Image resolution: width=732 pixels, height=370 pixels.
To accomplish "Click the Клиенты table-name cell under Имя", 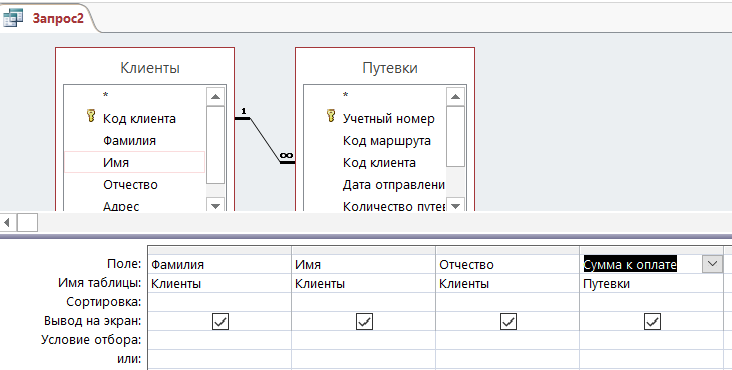I will 363,284.
